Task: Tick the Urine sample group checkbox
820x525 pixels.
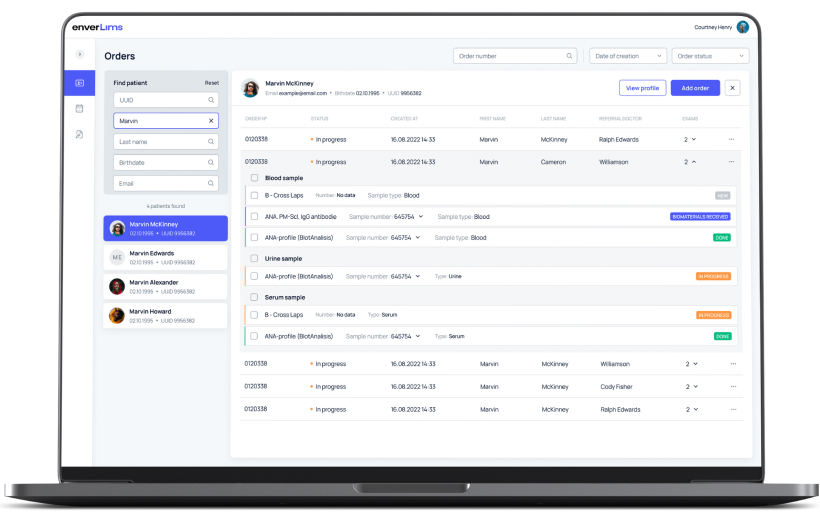Action: [x=254, y=259]
